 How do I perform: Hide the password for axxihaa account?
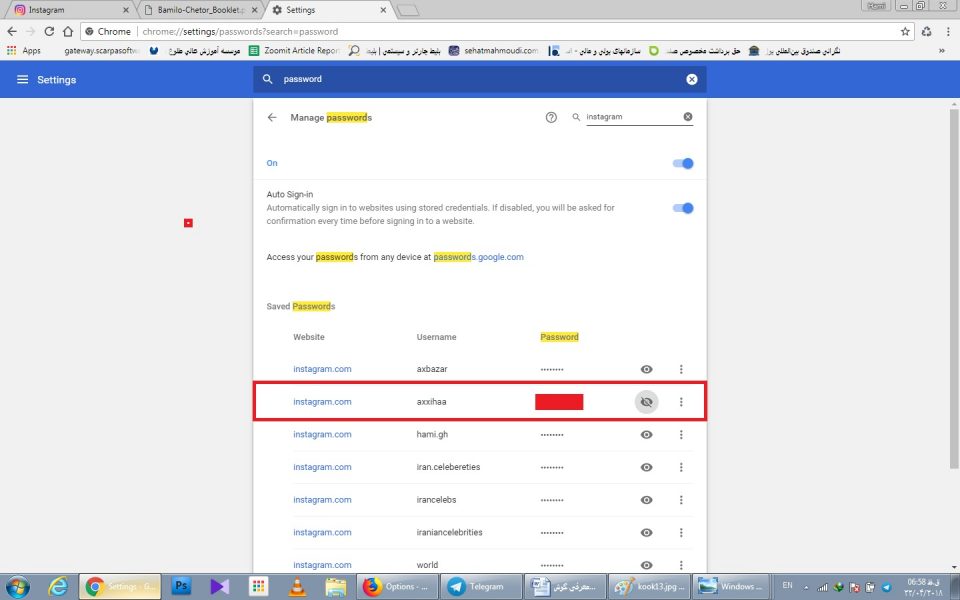(x=646, y=402)
